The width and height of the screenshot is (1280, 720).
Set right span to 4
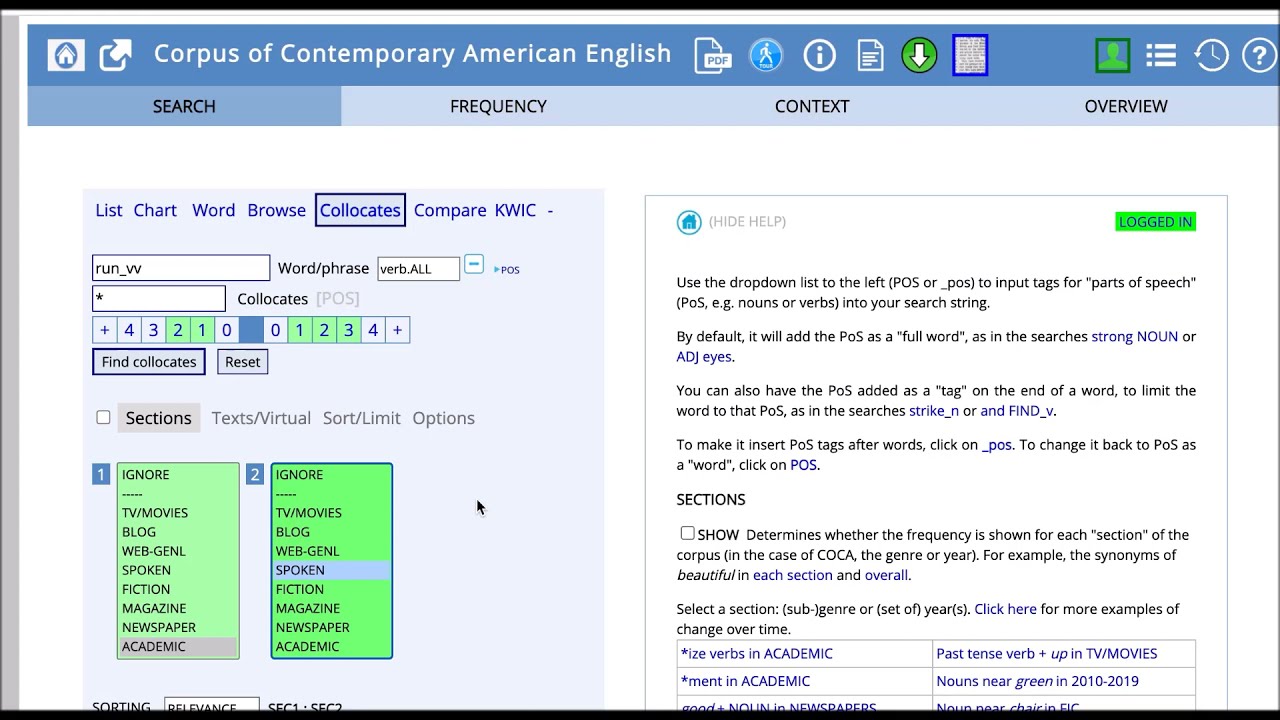coord(373,330)
